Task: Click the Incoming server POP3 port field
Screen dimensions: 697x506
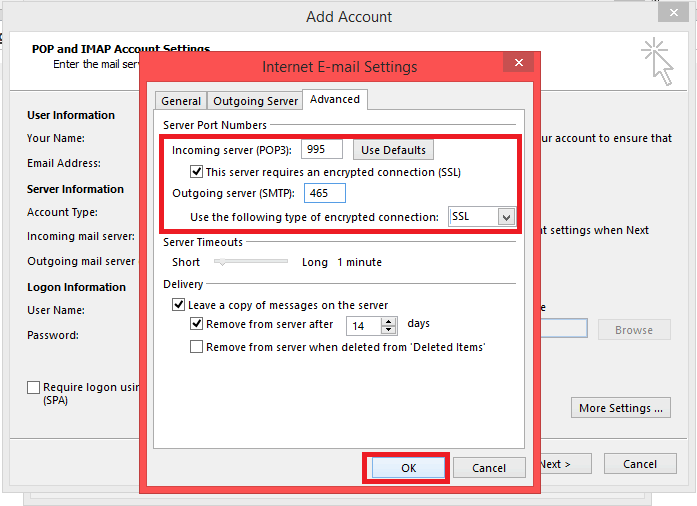Action: (321, 150)
